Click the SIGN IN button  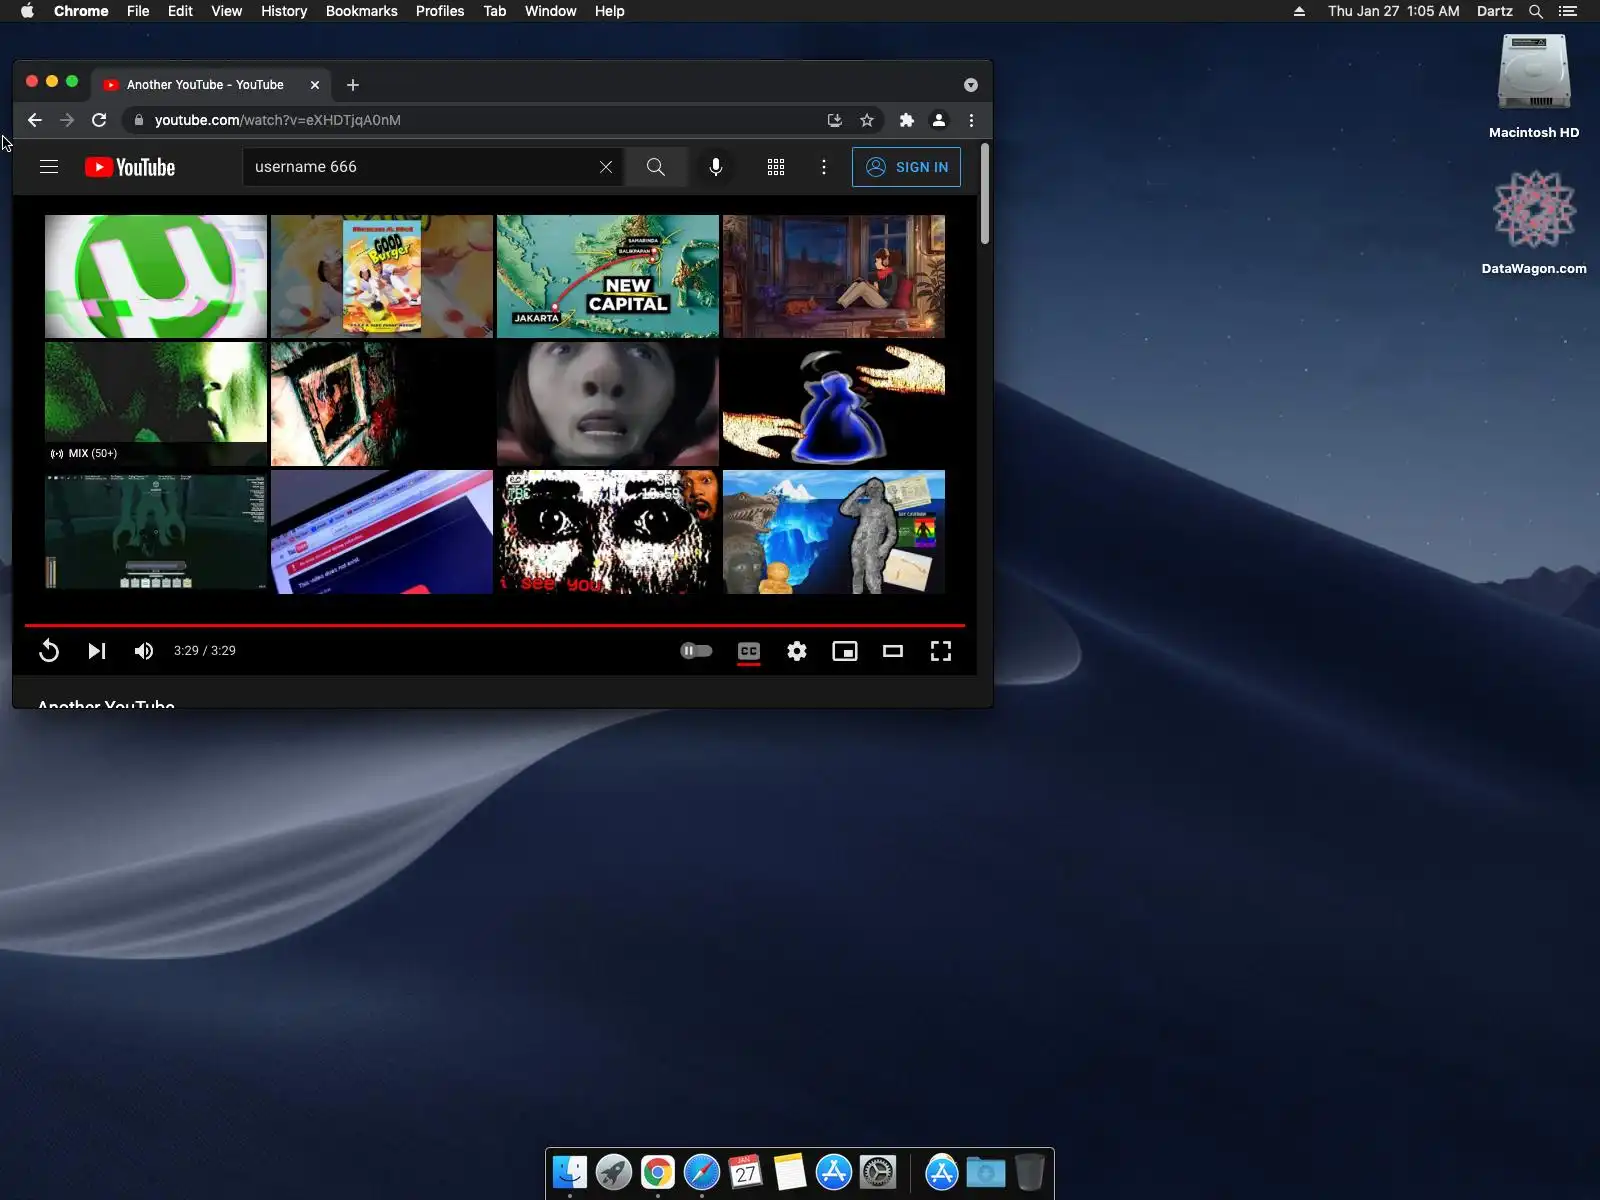tap(906, 167)
